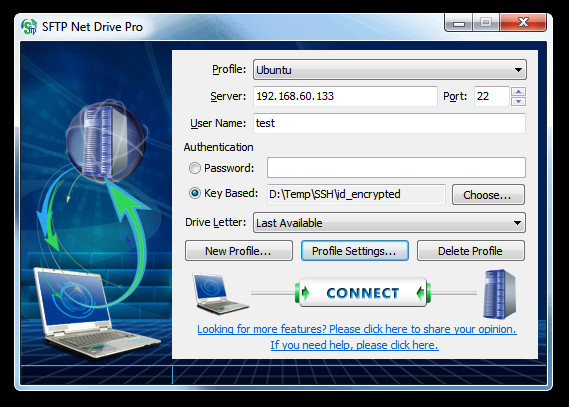Click the New Profile button
Image resolution: width=569 pixels, height=407 pixels.
coord(238,251)
